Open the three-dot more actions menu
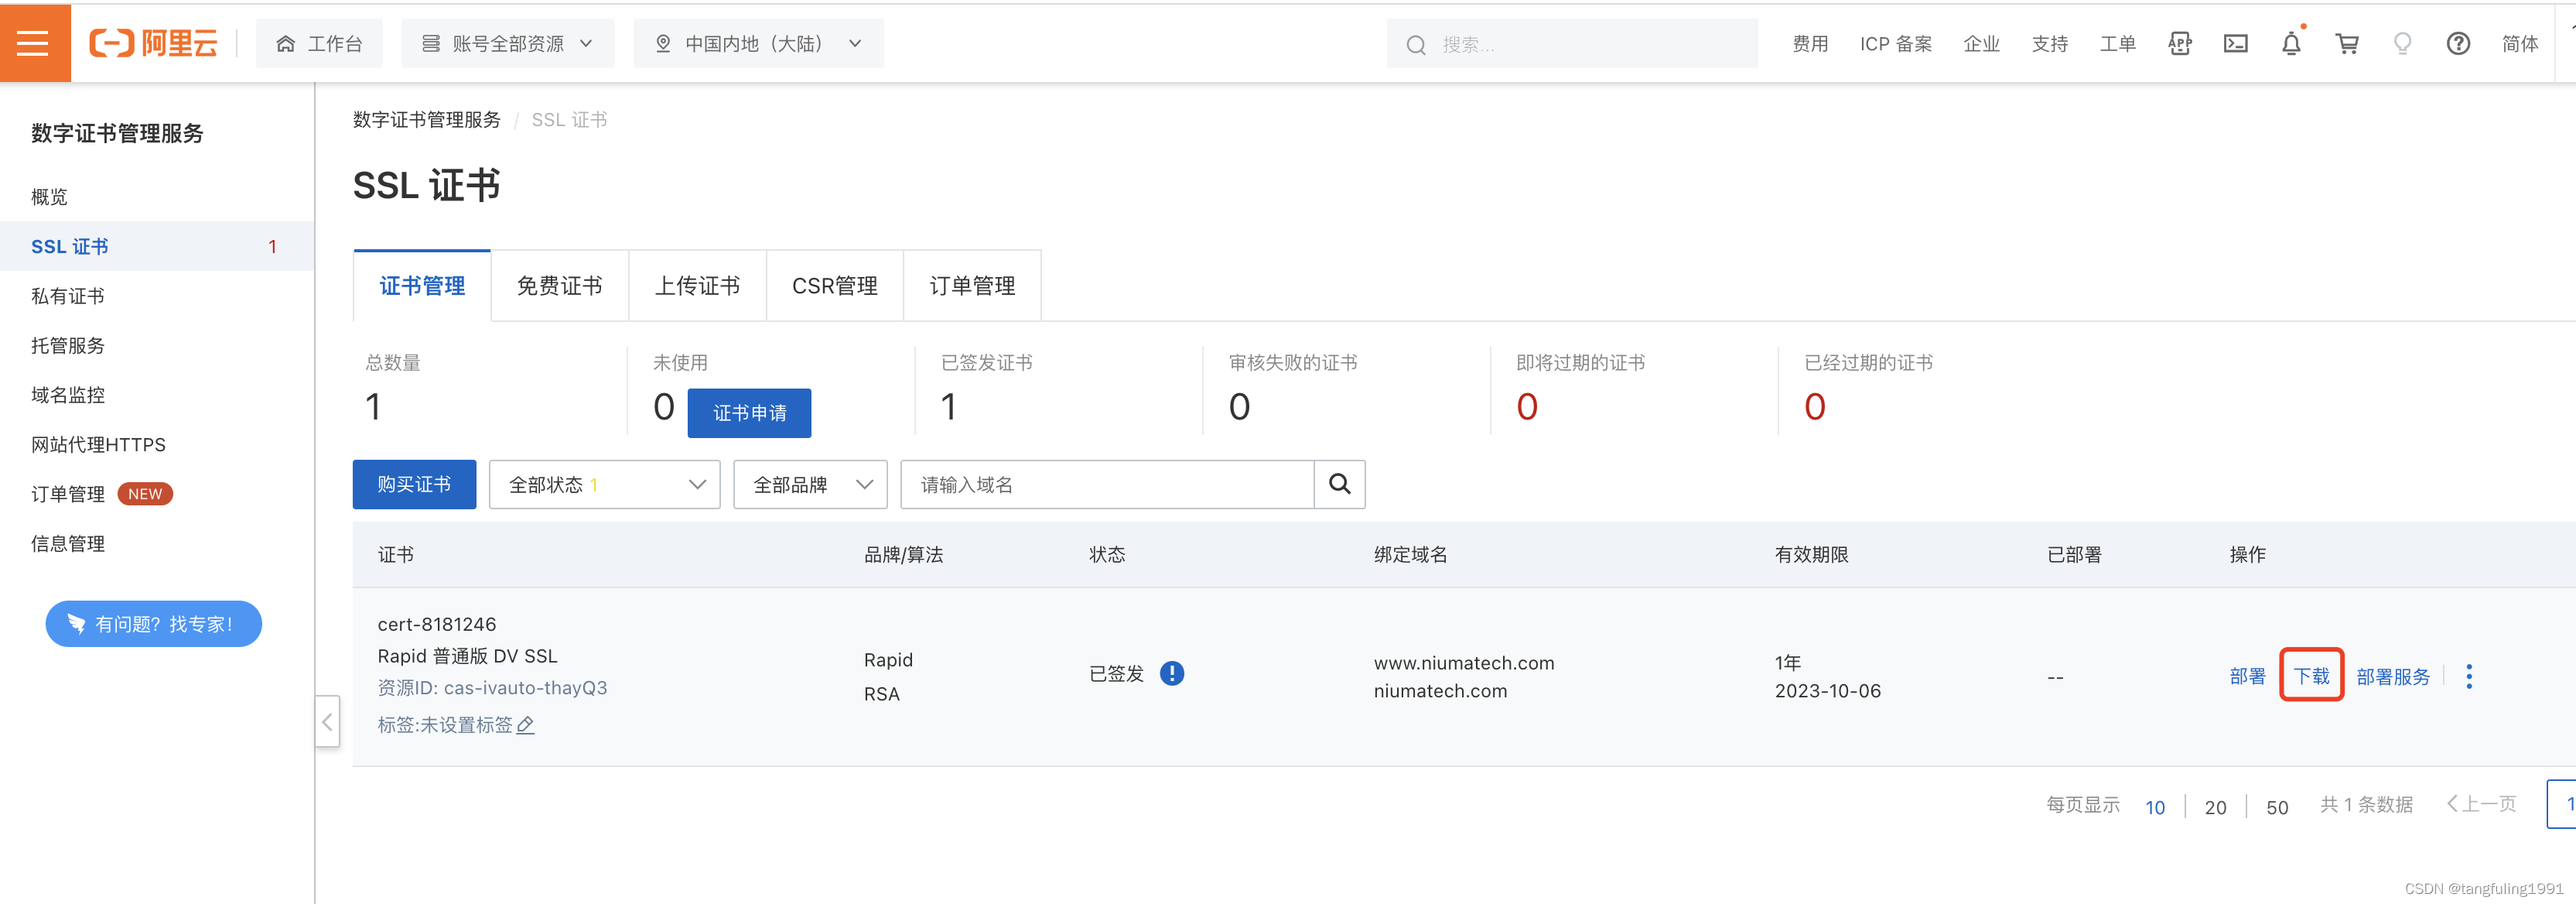The height and width of the screenshot is (904, 2576). pos(2469,677)
